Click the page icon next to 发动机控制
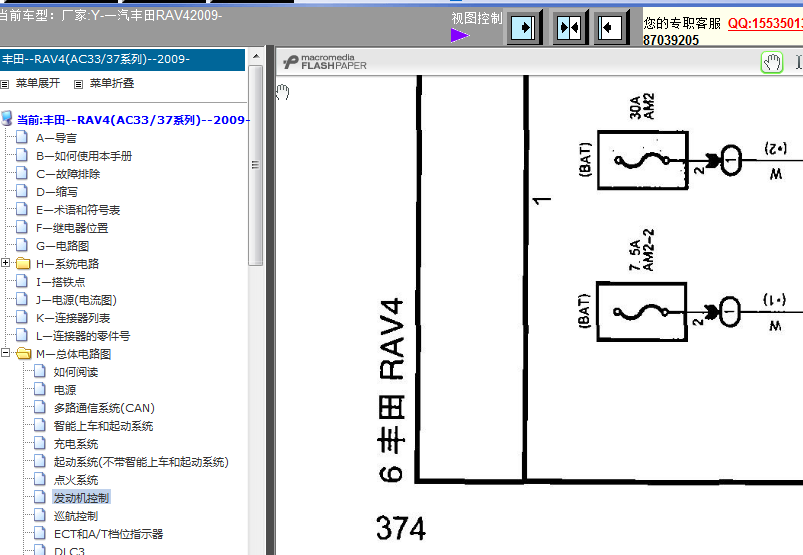 [40, 497]
